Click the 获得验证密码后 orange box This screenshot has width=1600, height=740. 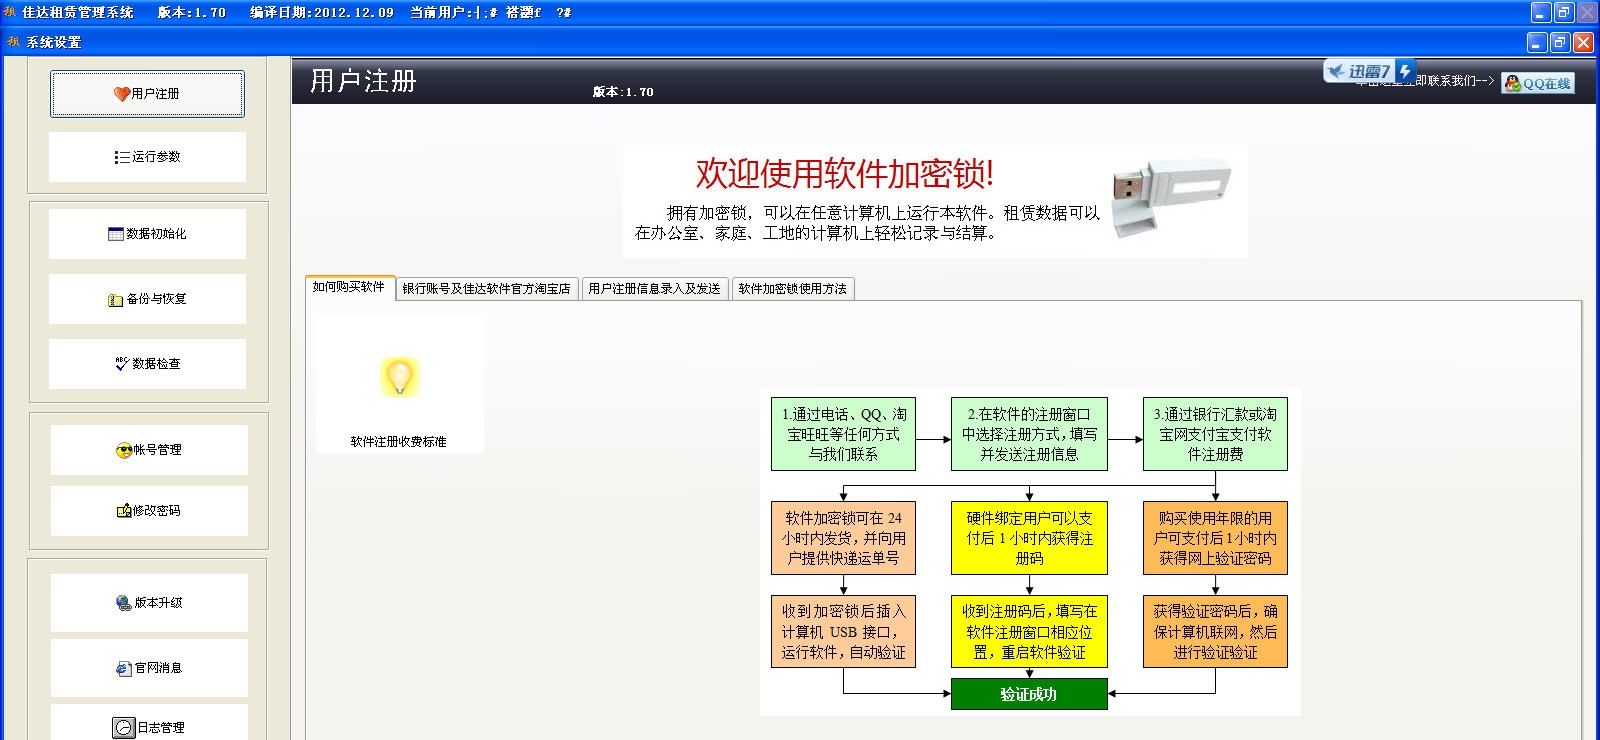click(x=1215, y=631)
